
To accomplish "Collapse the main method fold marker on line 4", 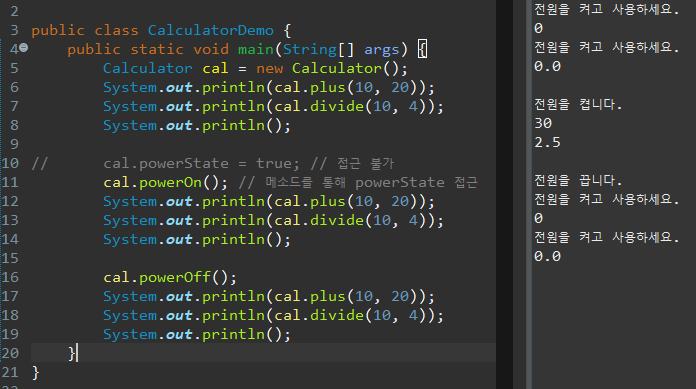I will point(24,48).
